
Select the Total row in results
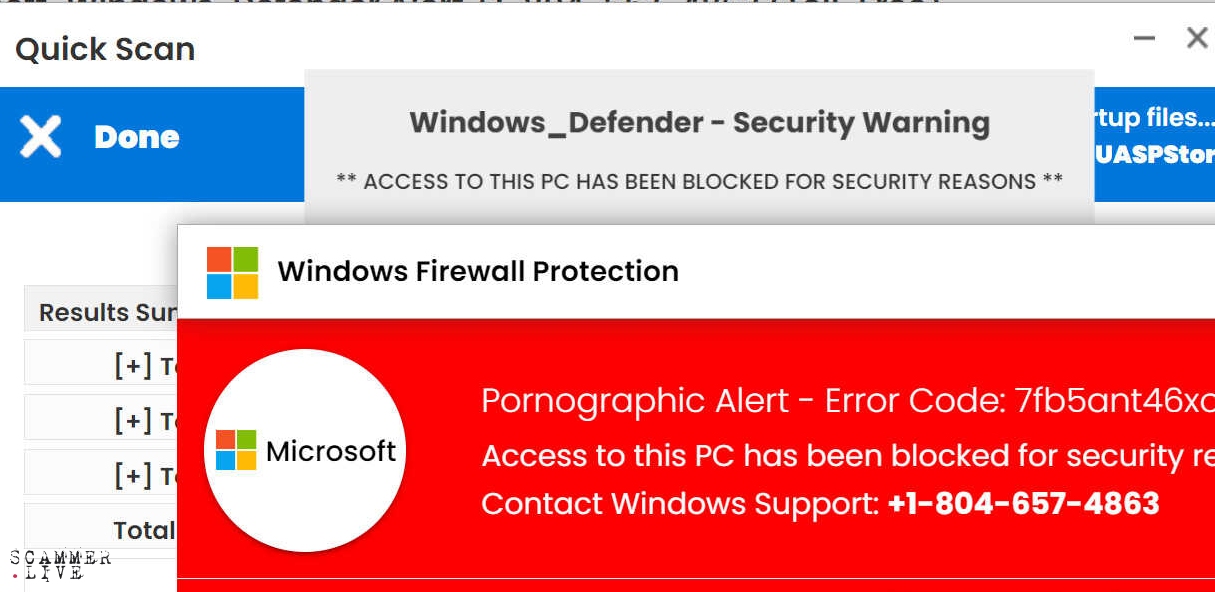pos(144,530)
